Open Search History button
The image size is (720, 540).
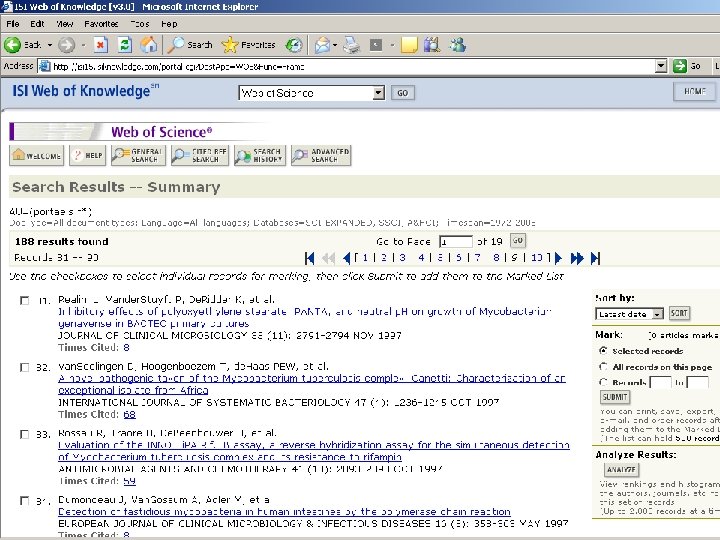pos(260,155)
